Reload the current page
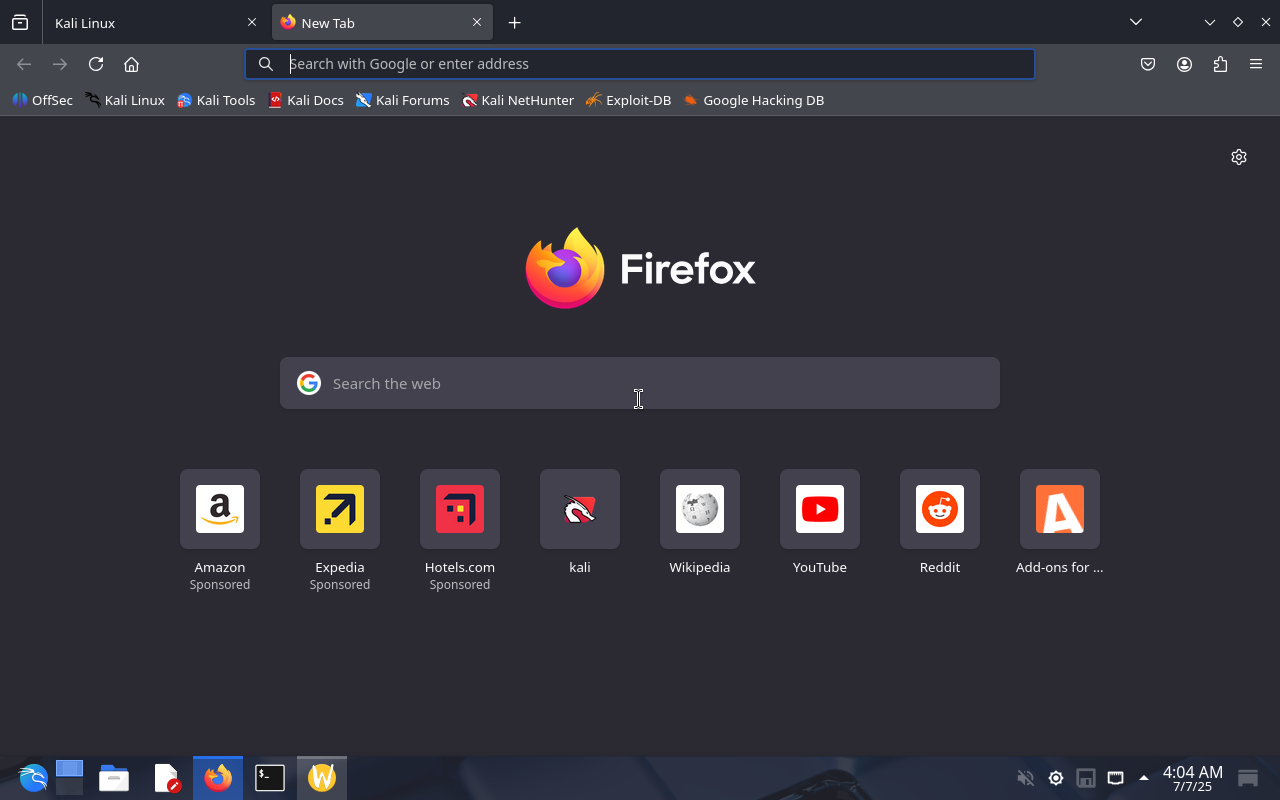 pos(96,64)
